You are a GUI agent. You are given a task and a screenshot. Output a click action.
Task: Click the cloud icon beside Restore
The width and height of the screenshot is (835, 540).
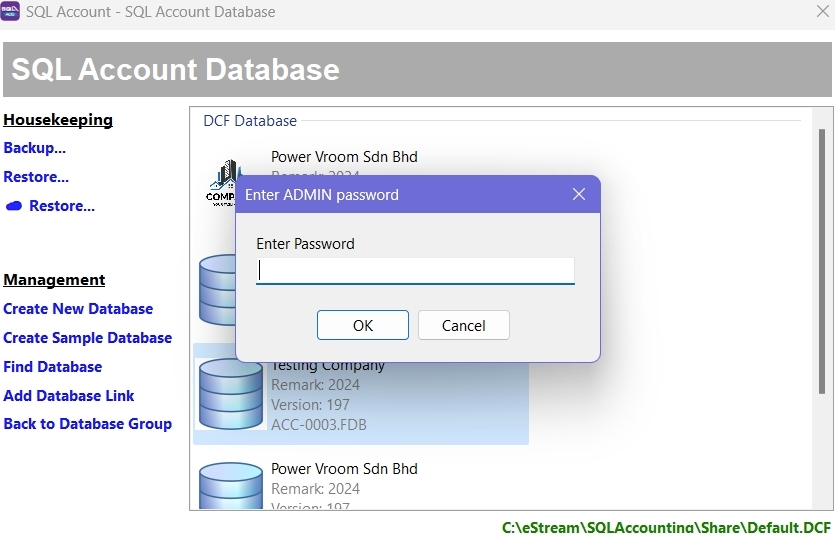coord(14,206)
